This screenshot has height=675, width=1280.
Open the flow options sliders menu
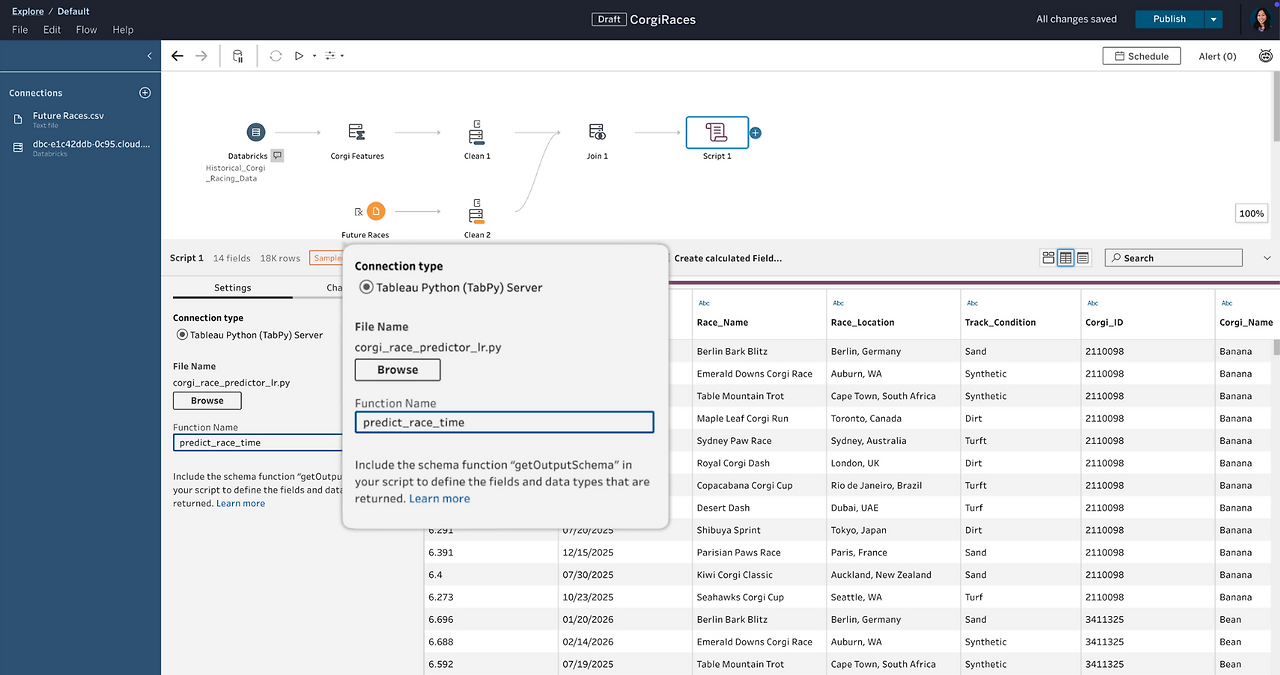click(333, 56)
